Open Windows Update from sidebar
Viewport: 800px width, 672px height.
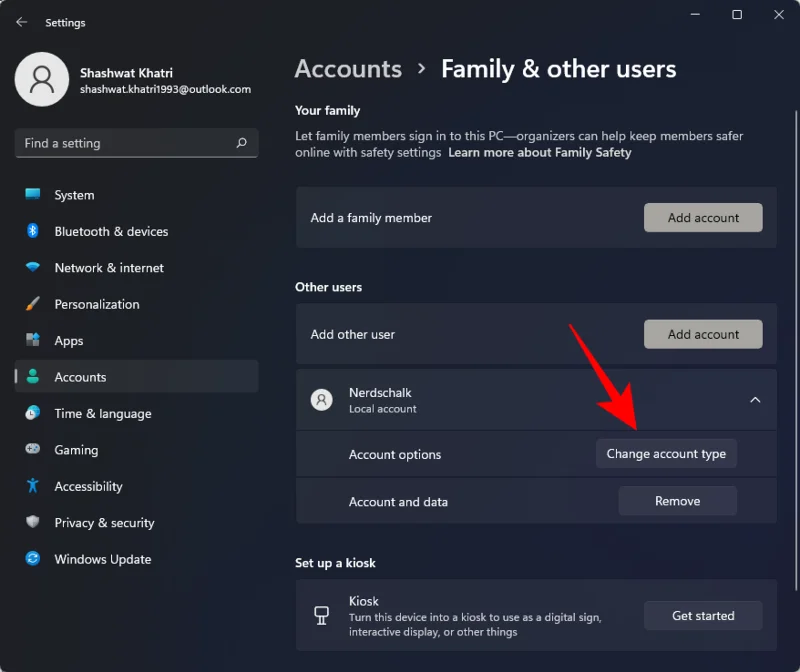103,559
